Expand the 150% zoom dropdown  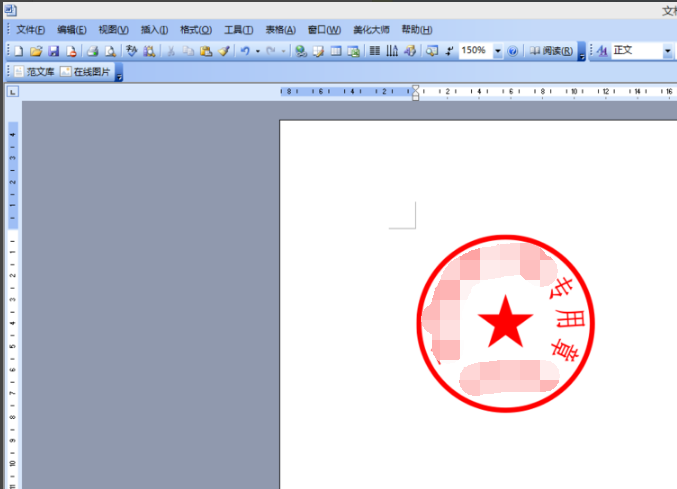498,51
